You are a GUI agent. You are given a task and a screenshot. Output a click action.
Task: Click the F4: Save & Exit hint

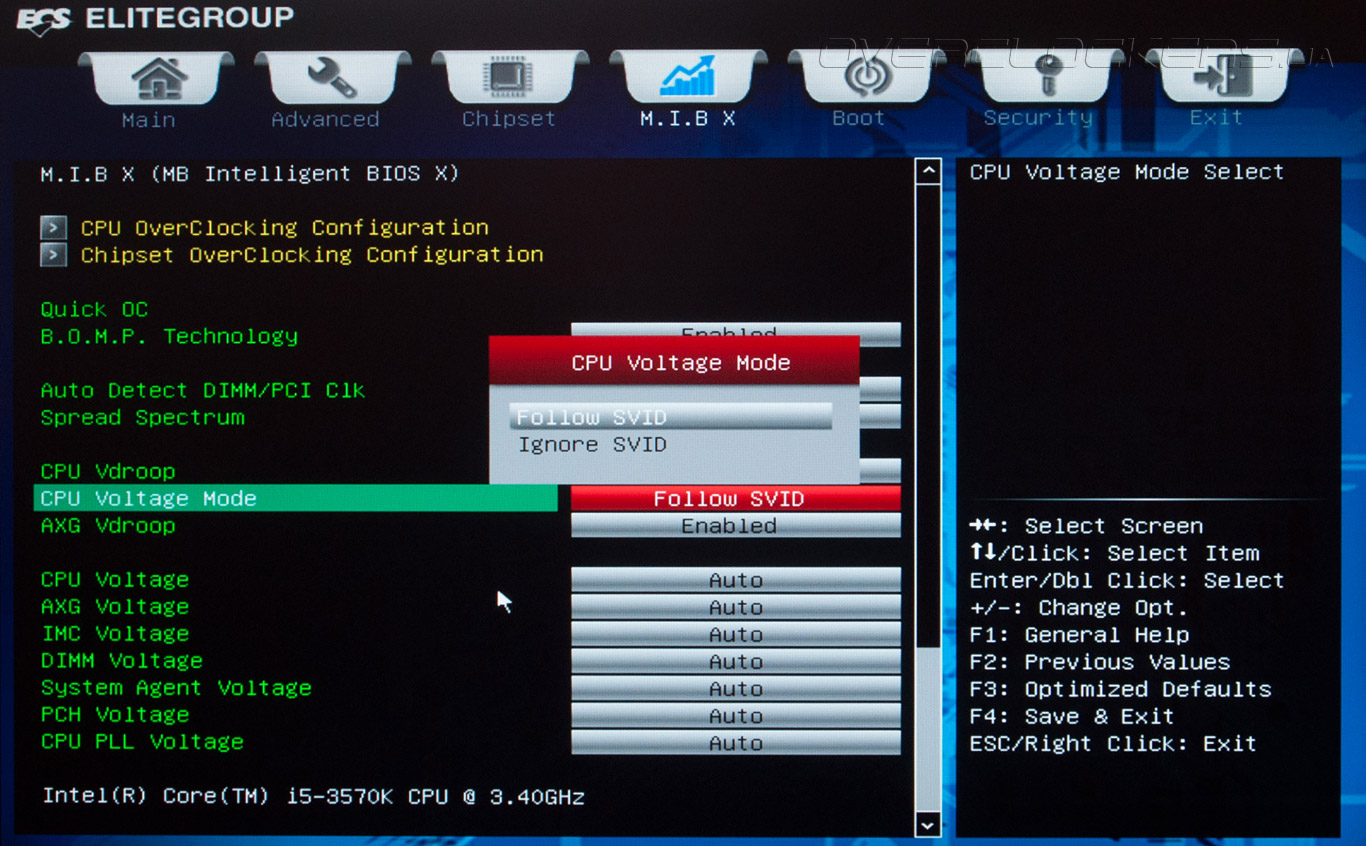[x=1072, y=715]
